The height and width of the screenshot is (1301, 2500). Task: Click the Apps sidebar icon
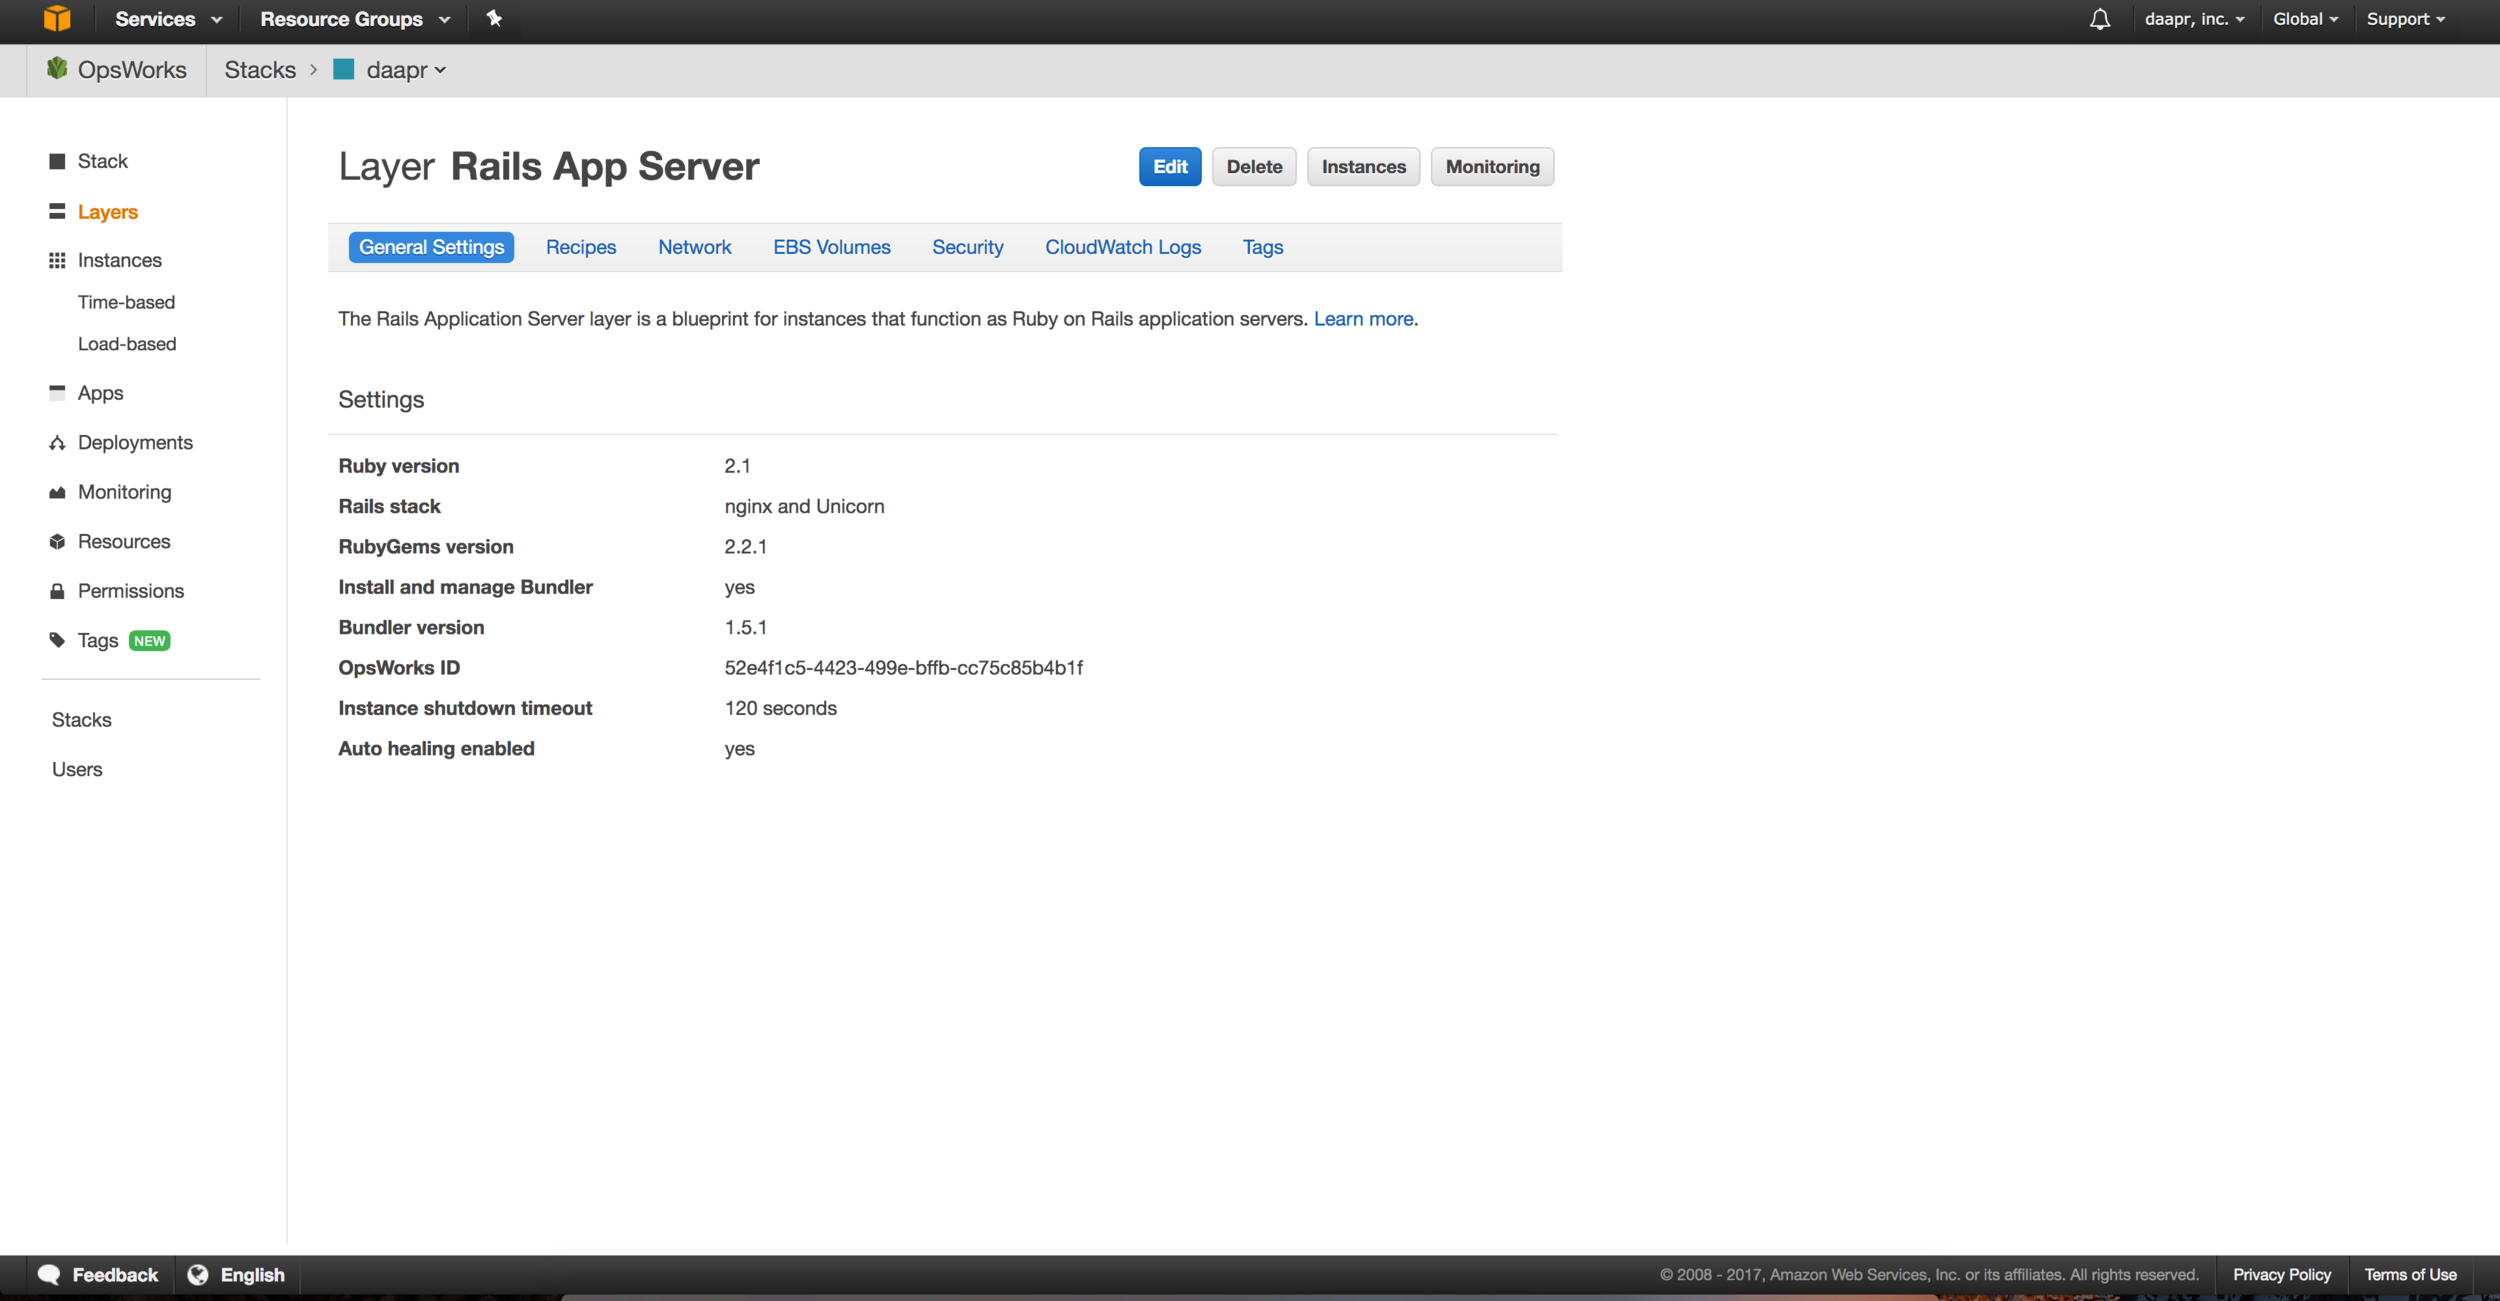pos(57,392)
